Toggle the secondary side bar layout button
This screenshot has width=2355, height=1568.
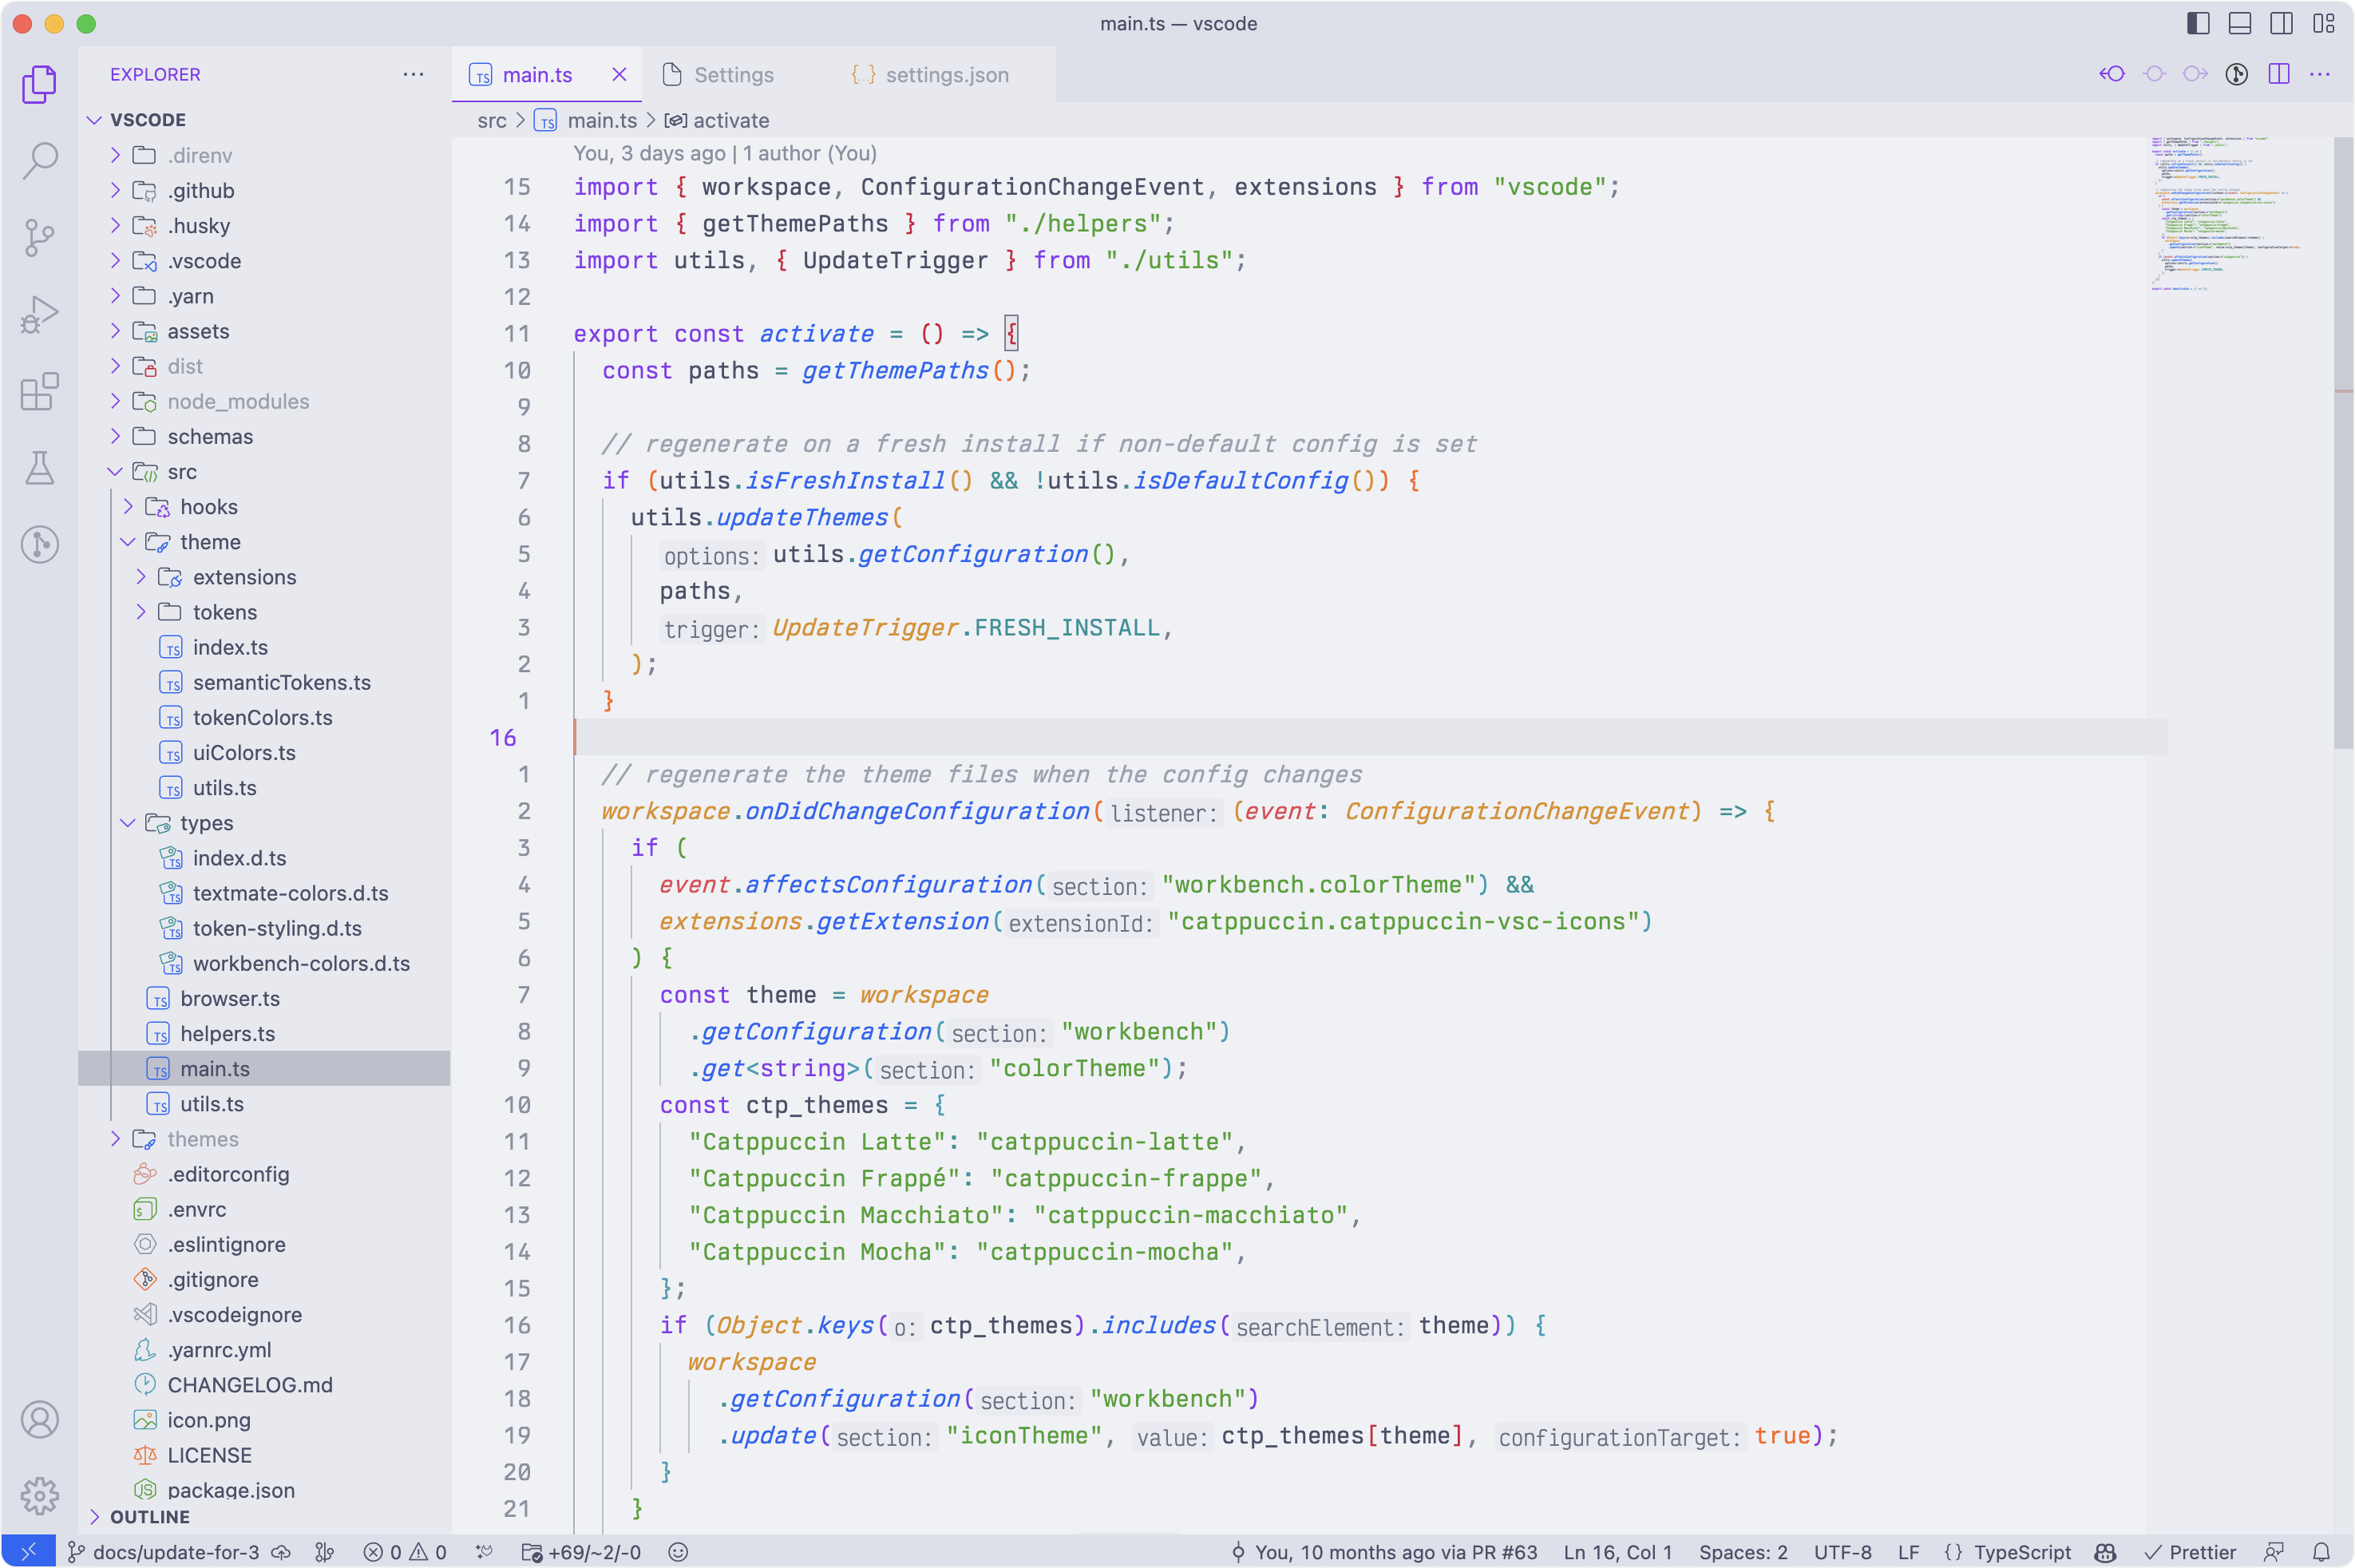[x=2282, y=23]
